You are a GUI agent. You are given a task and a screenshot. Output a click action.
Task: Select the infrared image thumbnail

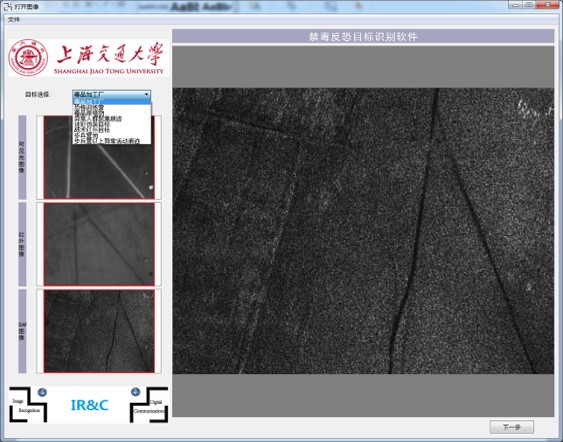pos(99,245)
